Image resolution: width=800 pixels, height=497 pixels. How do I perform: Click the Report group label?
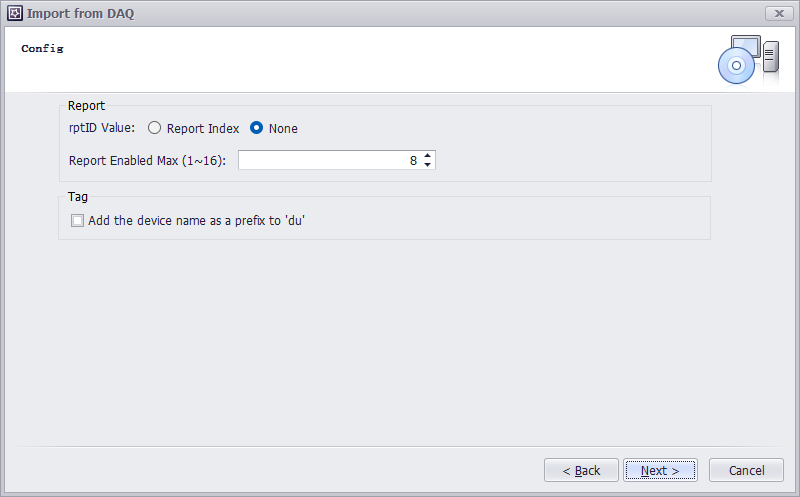pos(86,105)
